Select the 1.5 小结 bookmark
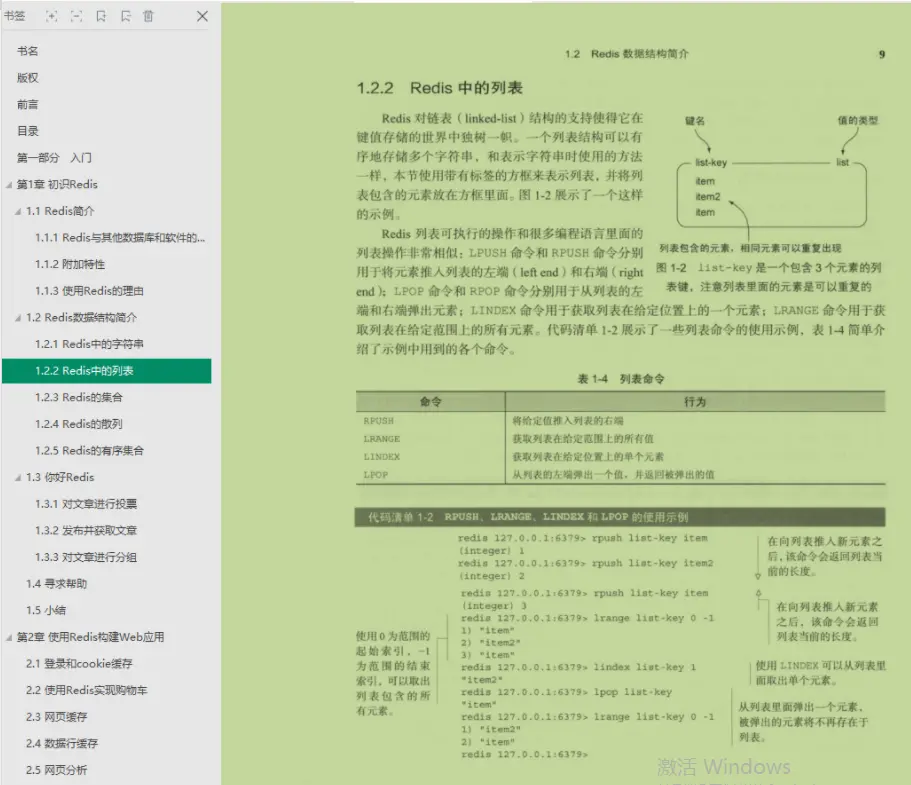The width and height of the screenshot is (911, 785). tap(45, 611)
